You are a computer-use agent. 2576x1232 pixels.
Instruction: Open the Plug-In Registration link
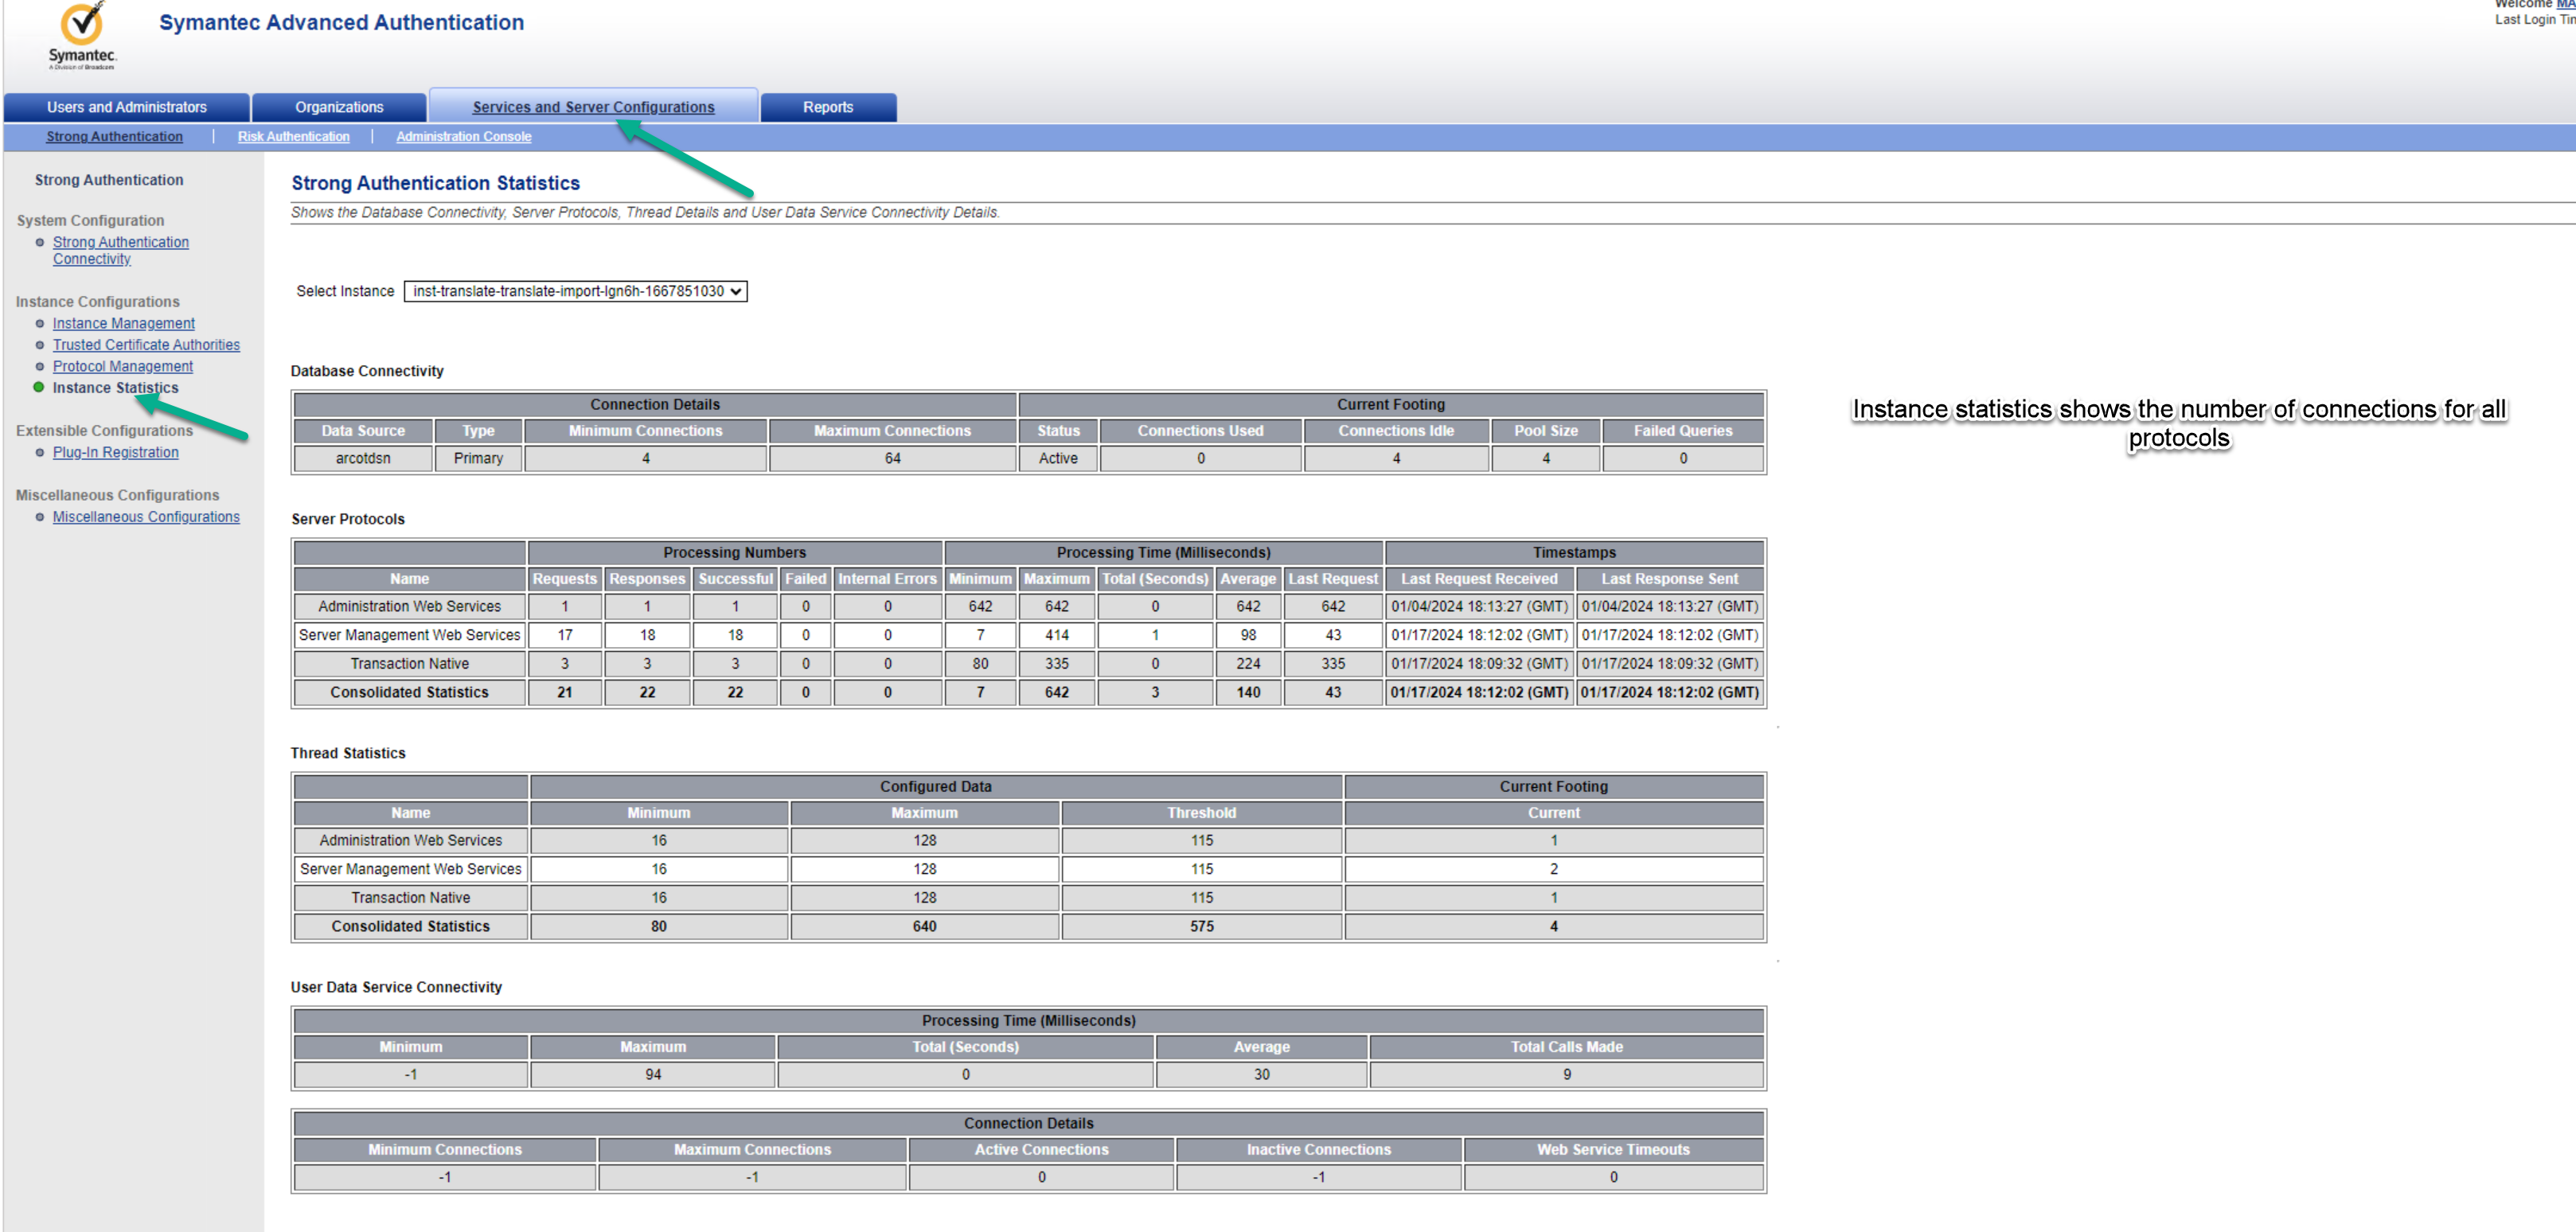pyautogui.click(x=115, y=452)
